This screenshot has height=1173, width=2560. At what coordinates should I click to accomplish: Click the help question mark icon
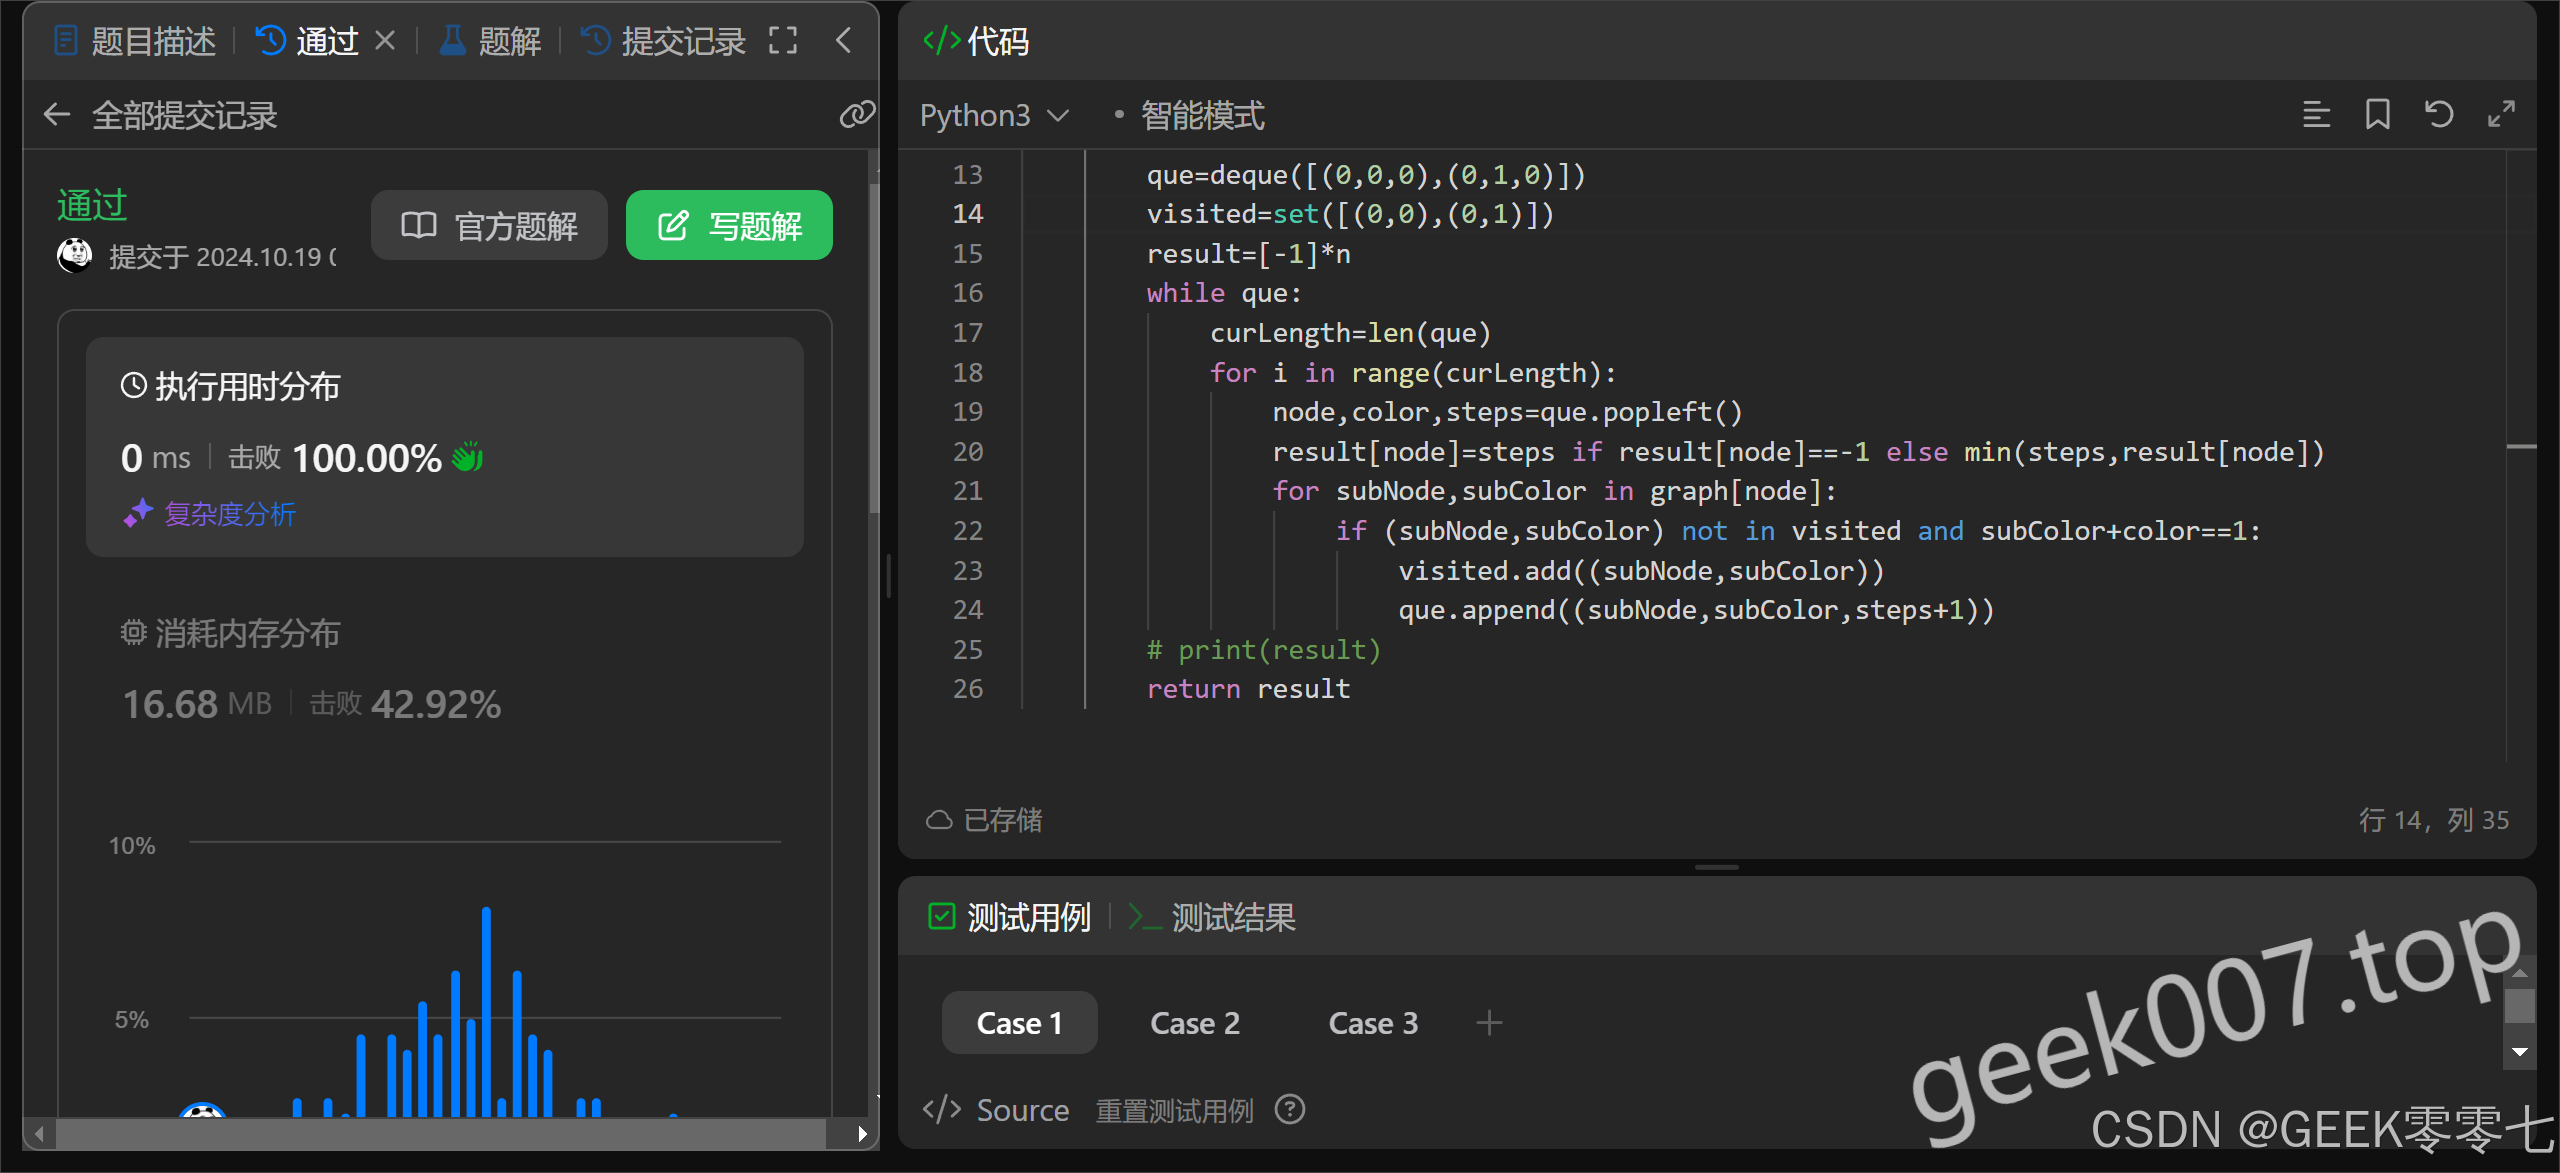(x=1290, y=1109)
